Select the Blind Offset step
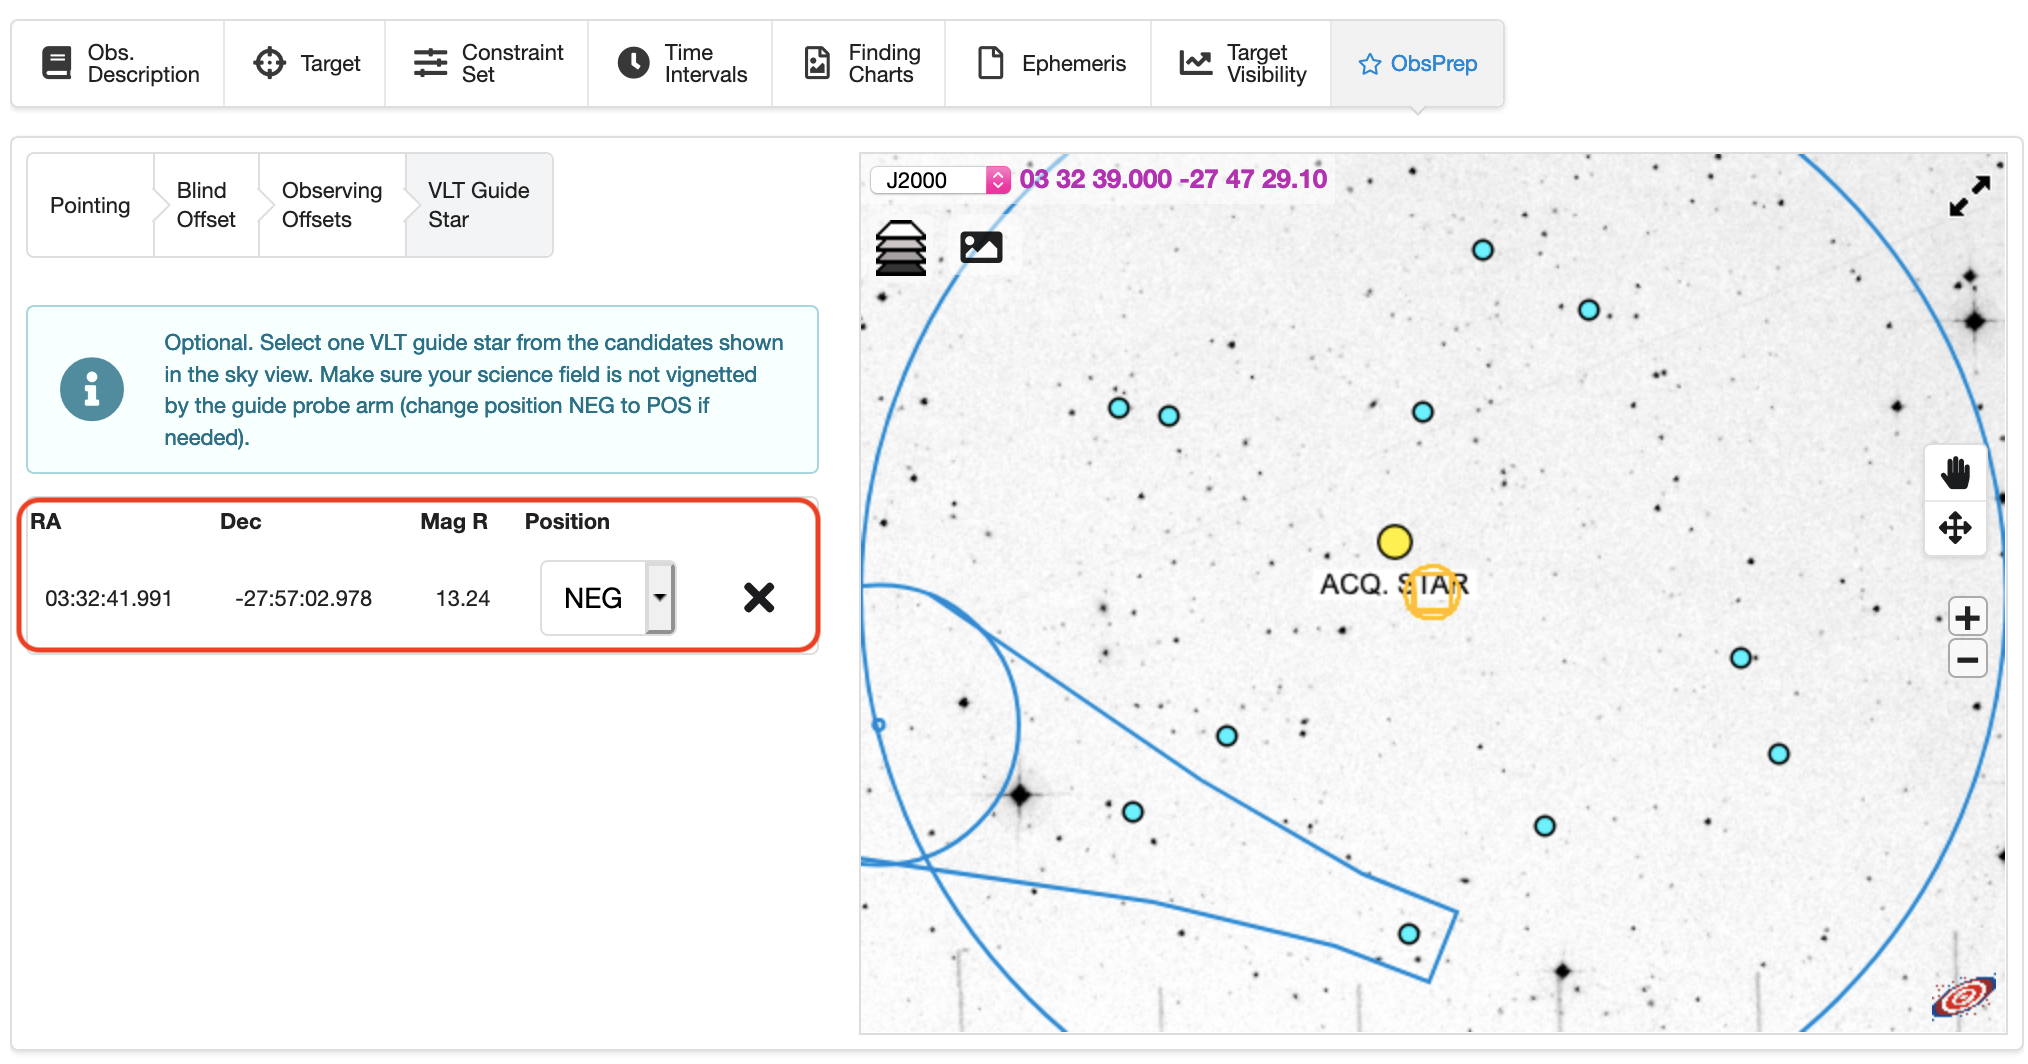Image resolution: width=2028 pixels, height=1064 pixels. point(206,205)
